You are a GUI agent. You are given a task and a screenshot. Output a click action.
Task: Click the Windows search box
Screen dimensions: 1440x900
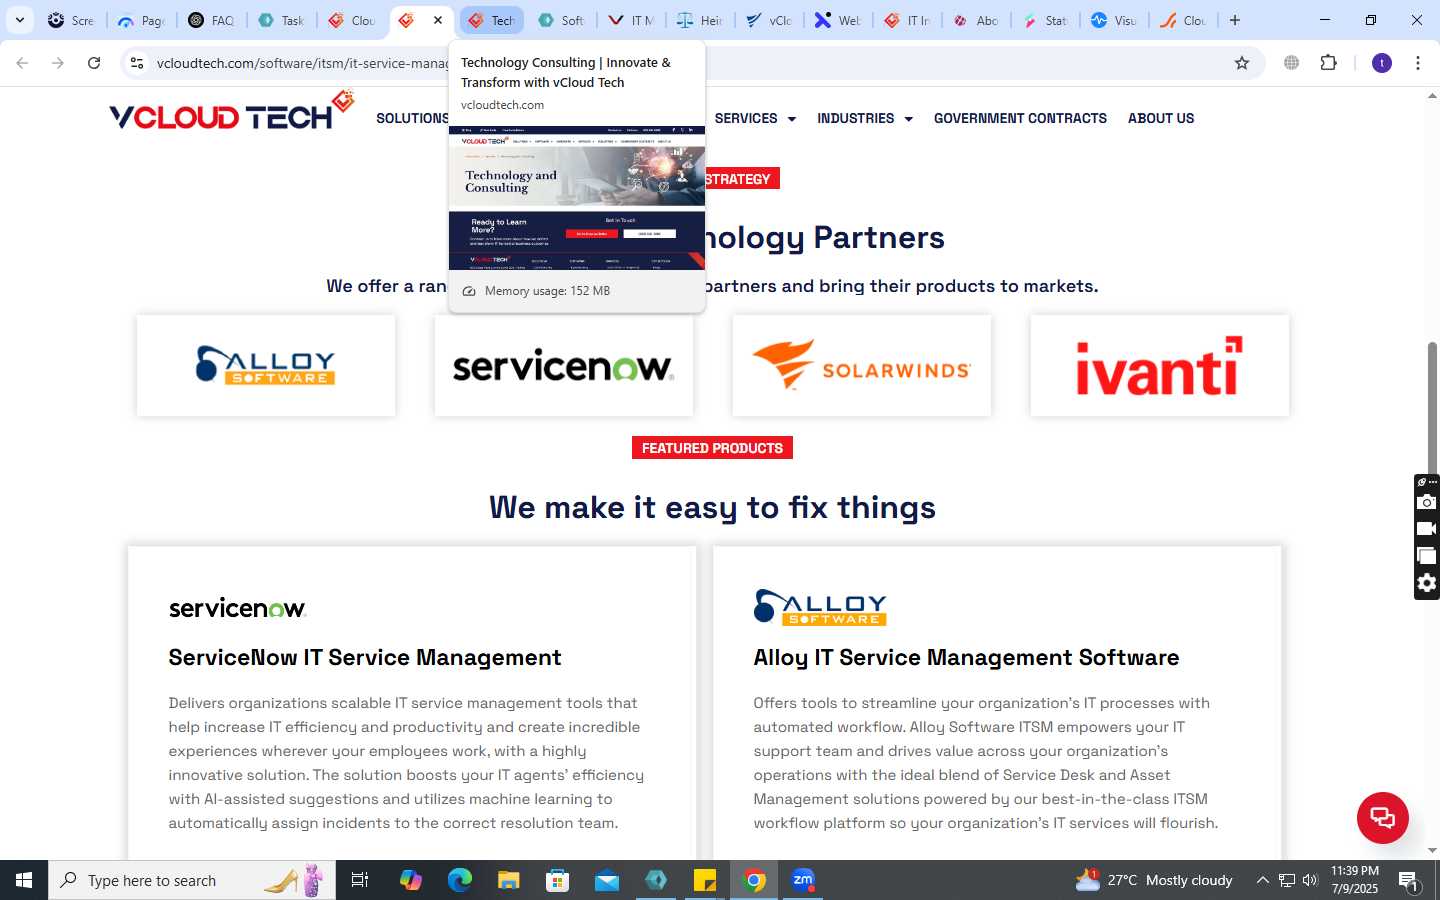click(192, 880)
